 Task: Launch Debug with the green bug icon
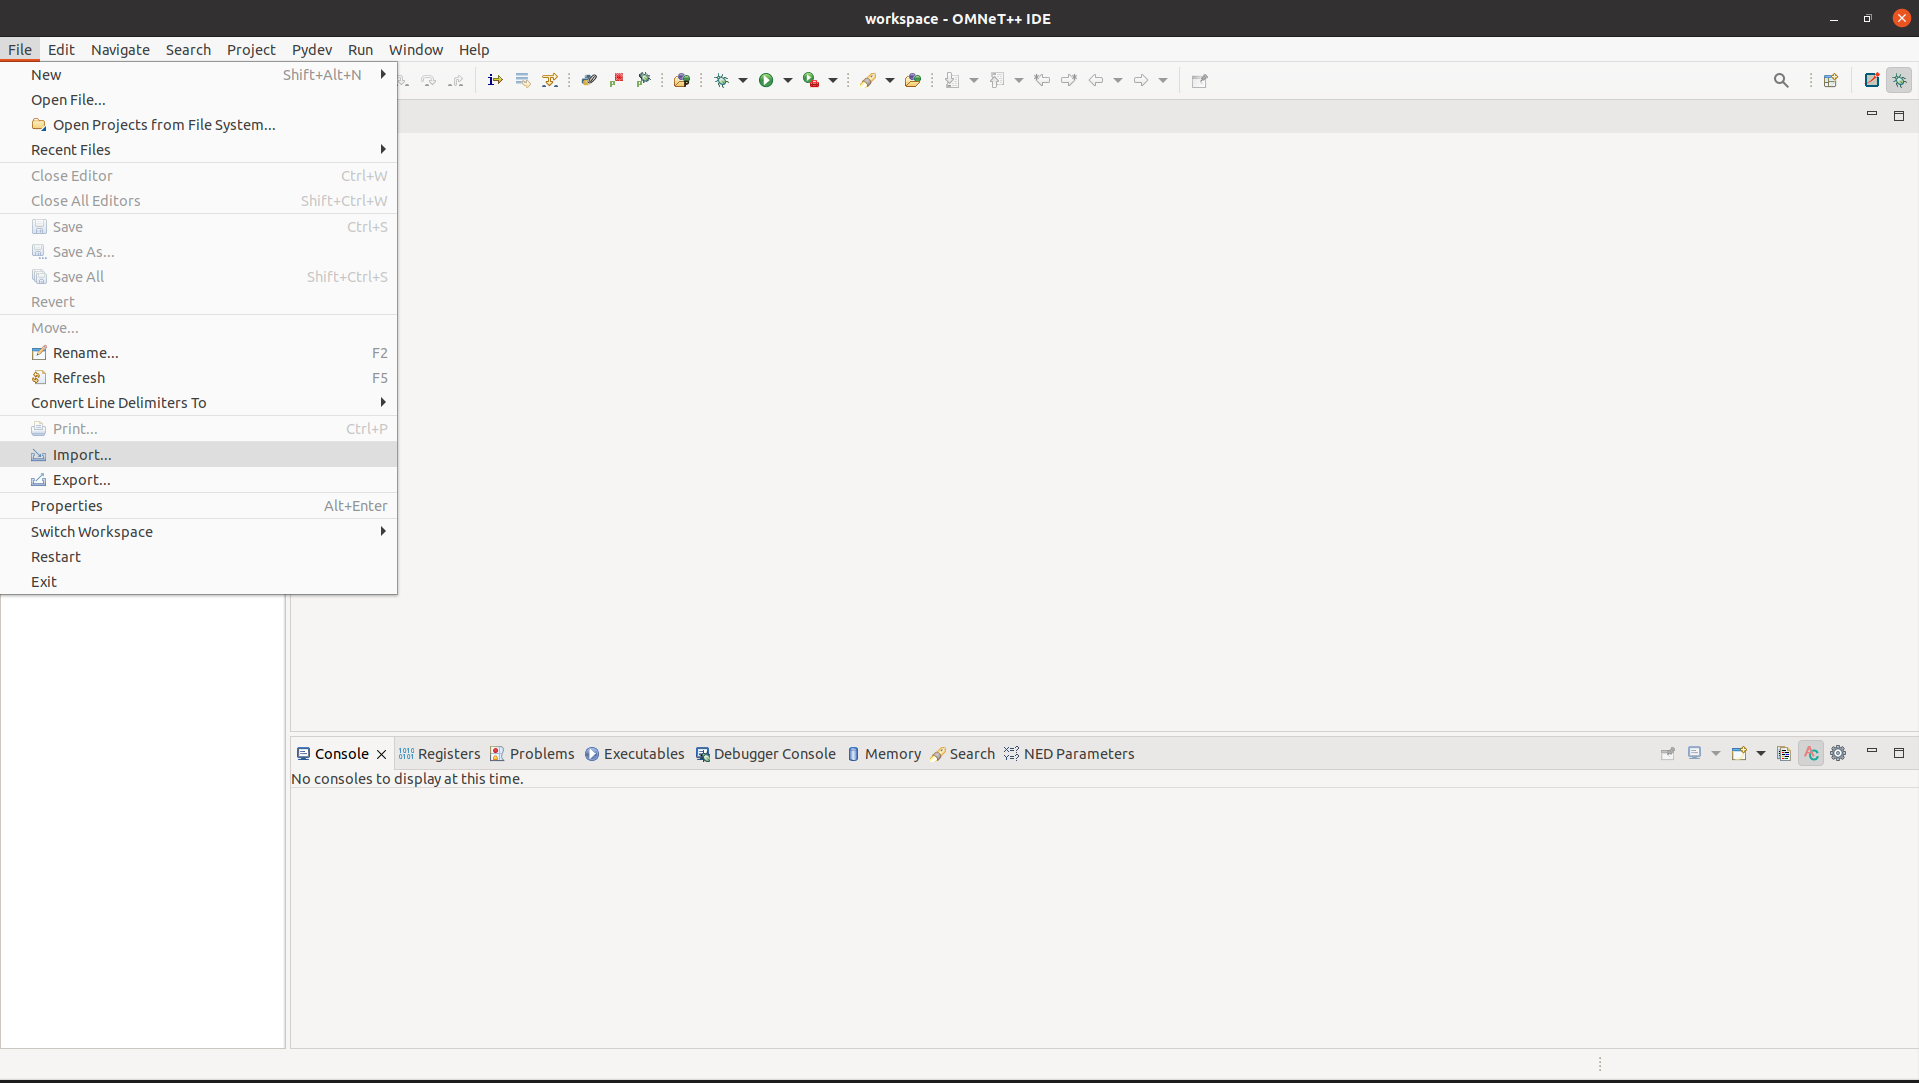[721, 80]
